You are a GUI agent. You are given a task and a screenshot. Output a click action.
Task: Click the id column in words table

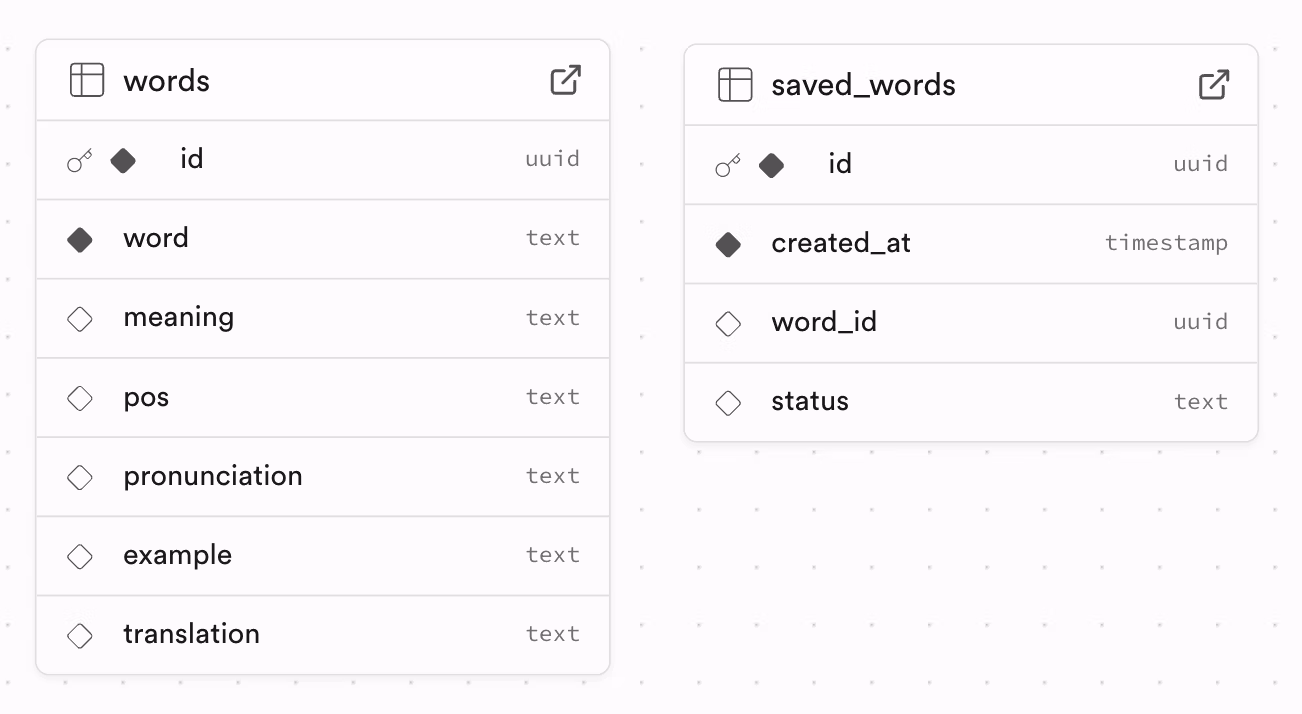(192, 159)
